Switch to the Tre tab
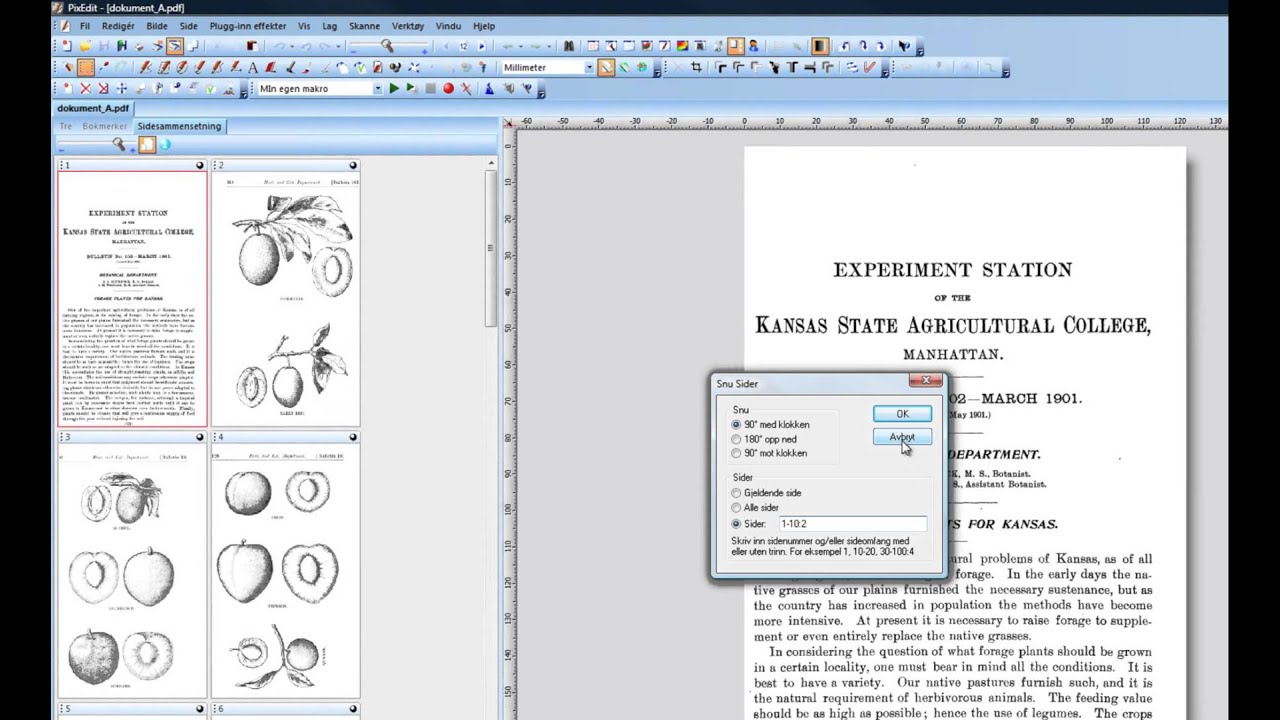 point(66,126)
